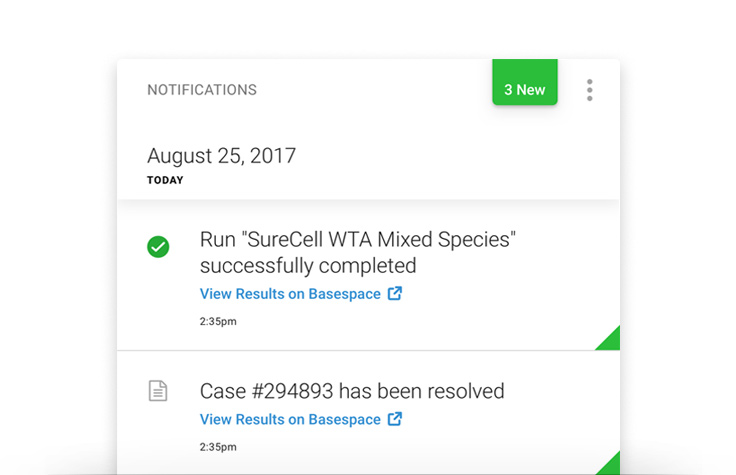This screenshot has height=475, width=736.
Task: Click external link icon on SureCell run notification
Action: coord(395,294)
